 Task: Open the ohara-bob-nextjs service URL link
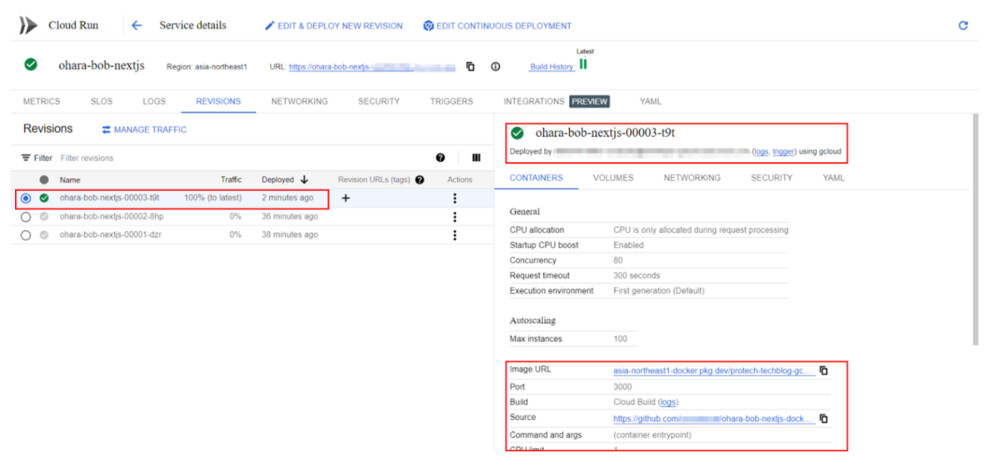(372, 66)
